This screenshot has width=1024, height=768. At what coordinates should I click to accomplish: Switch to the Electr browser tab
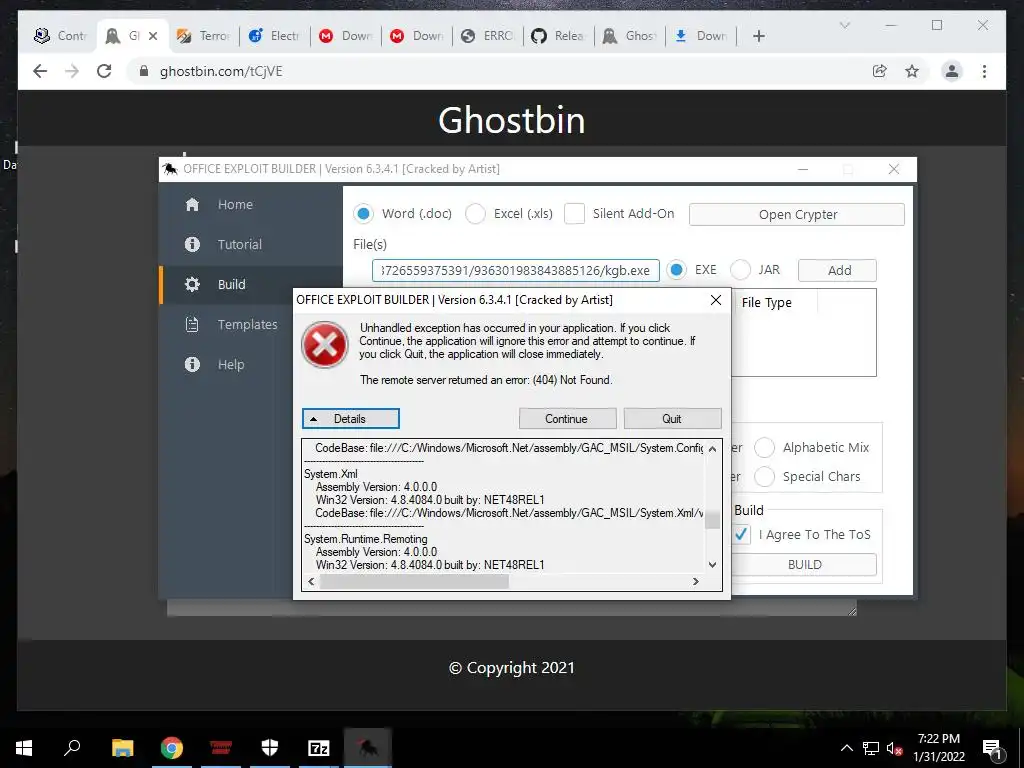[x=274, y=36]
